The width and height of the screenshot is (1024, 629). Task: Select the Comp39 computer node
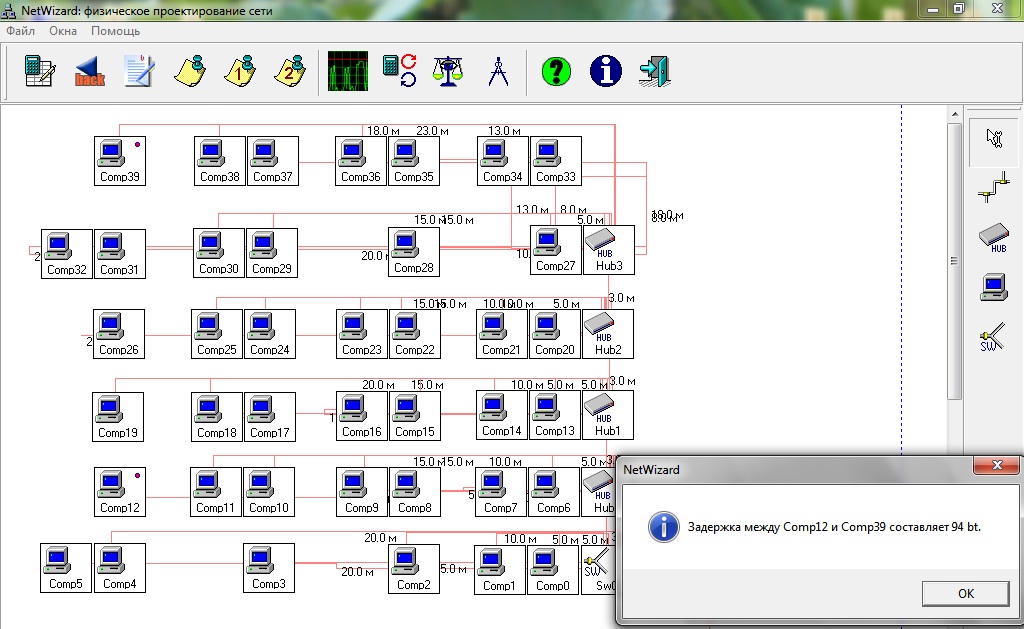point(120,161)
